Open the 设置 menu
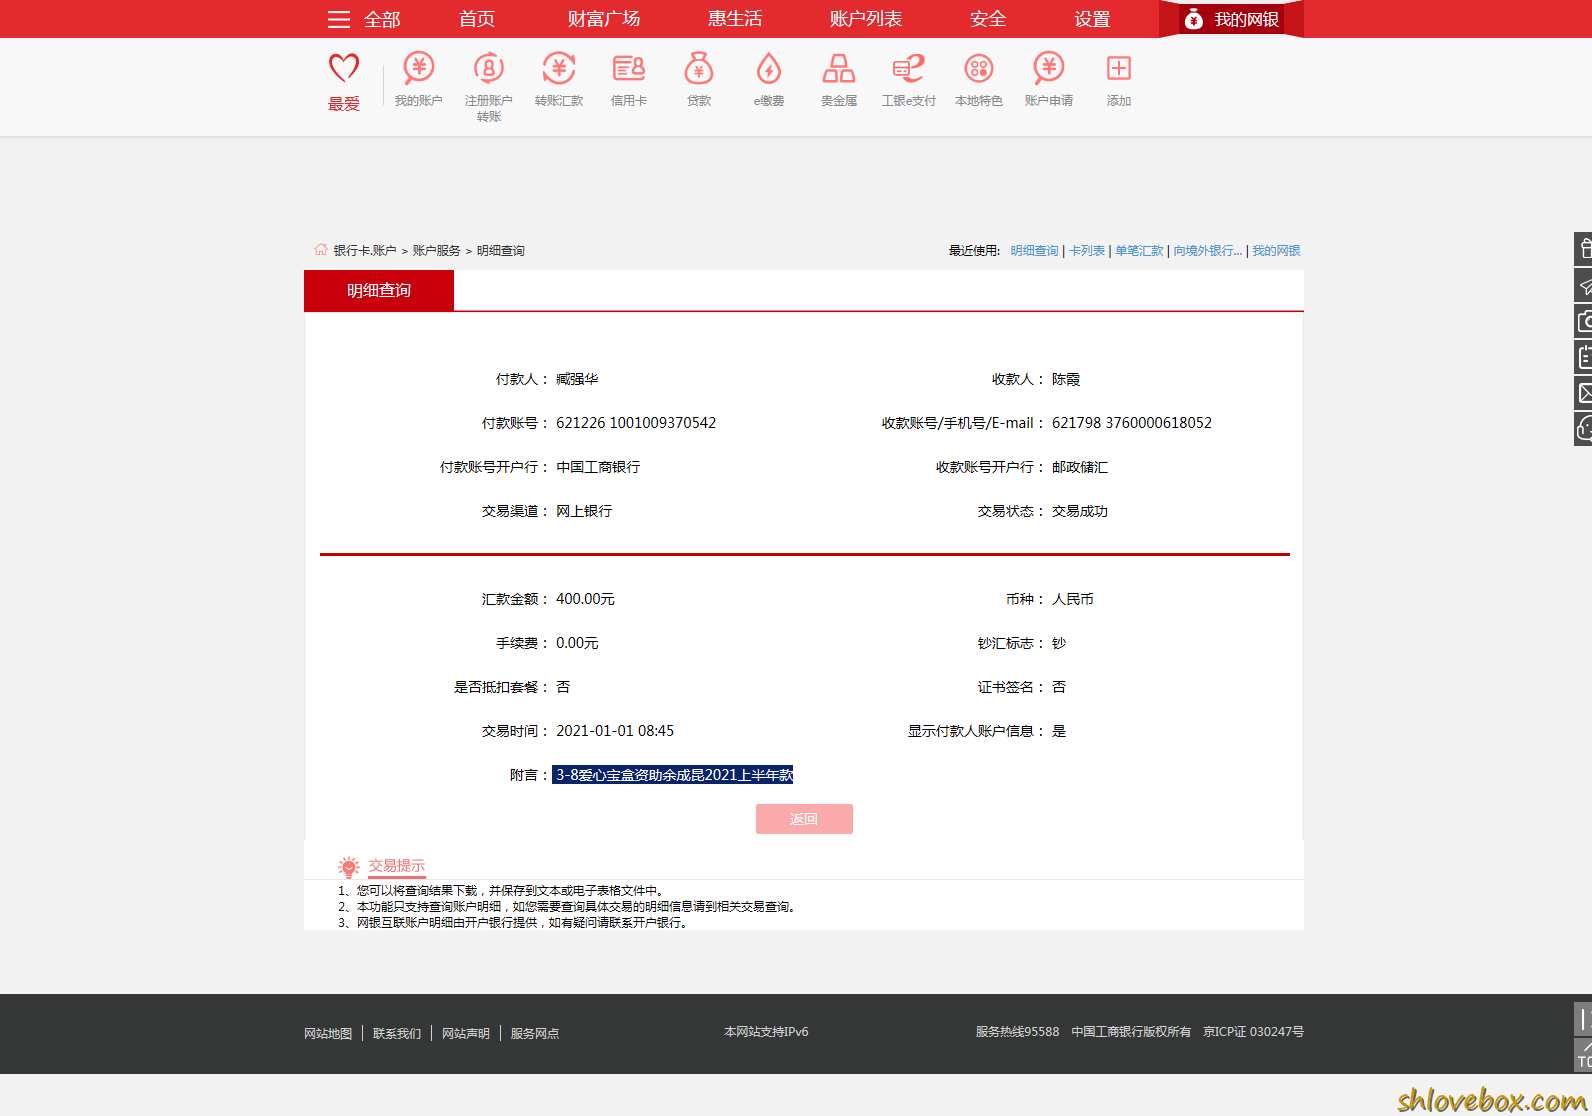Image resolution: width=1592 pixels, height=1116 pixels. pyautogui.click(x=1092, y=19)
